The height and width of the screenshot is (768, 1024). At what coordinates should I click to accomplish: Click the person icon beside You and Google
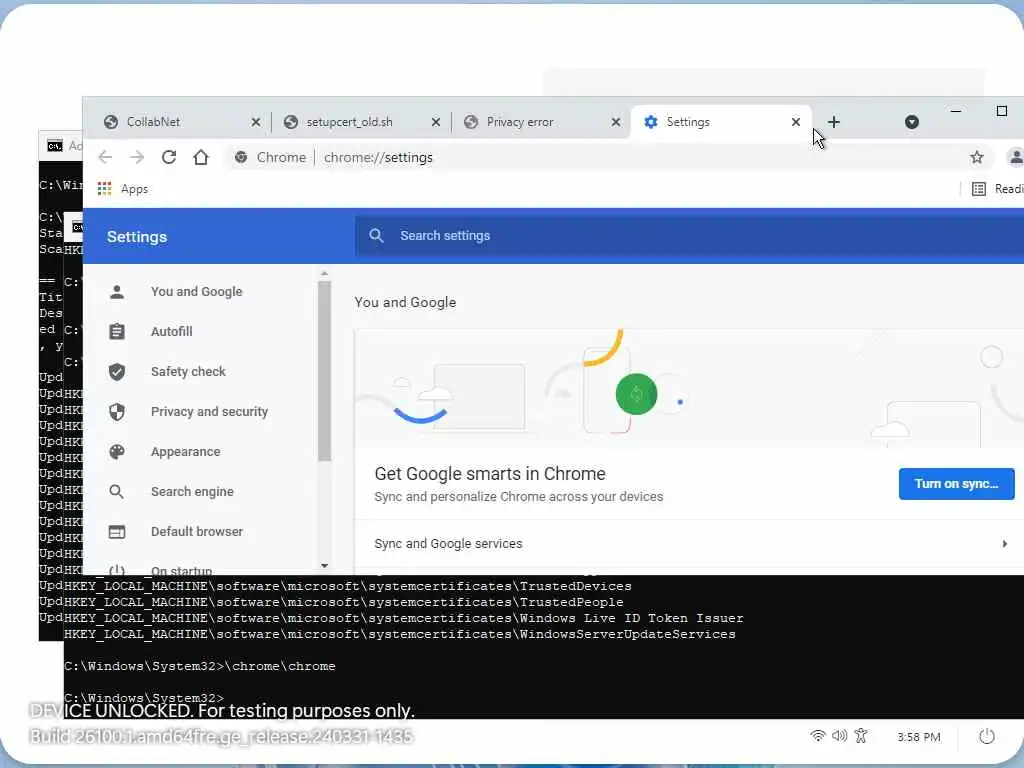[x=117, y=292]
